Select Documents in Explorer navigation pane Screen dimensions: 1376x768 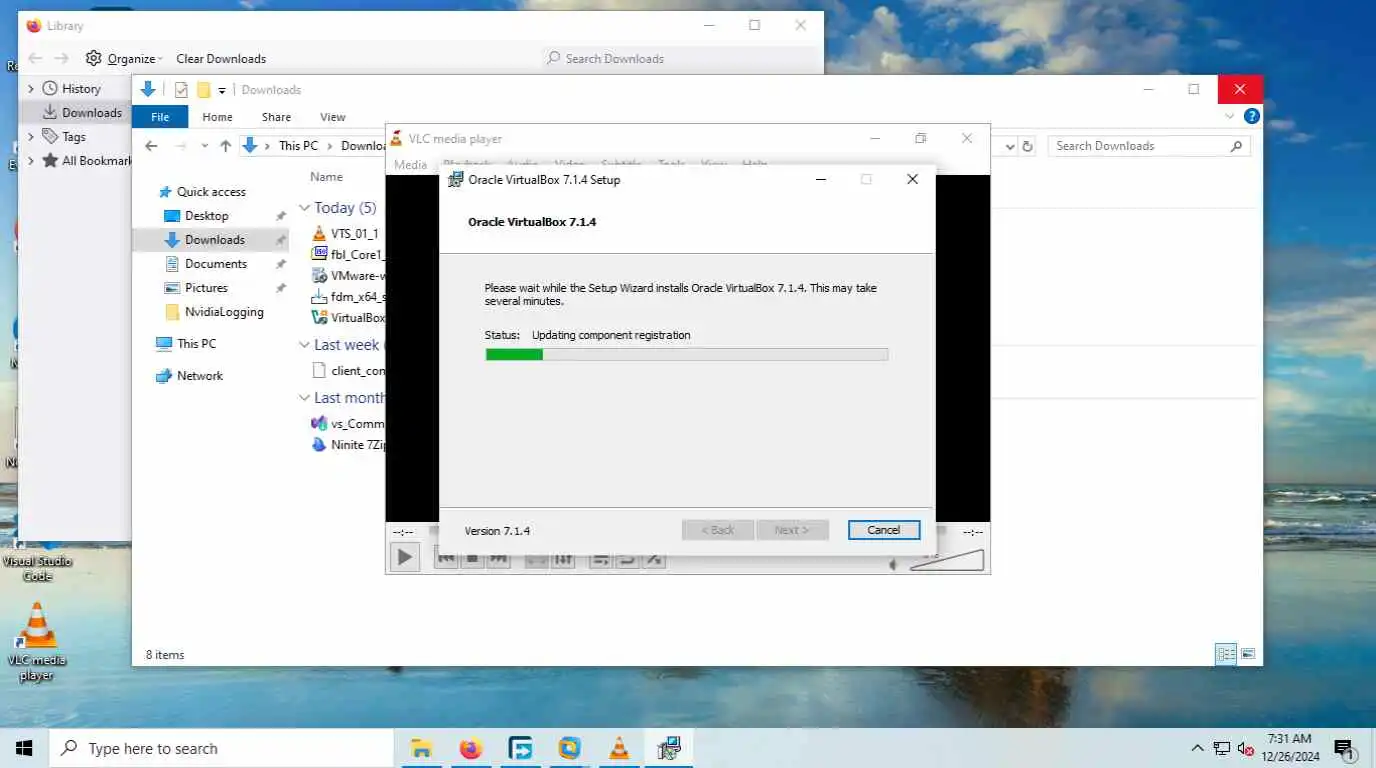pos(215,264)
